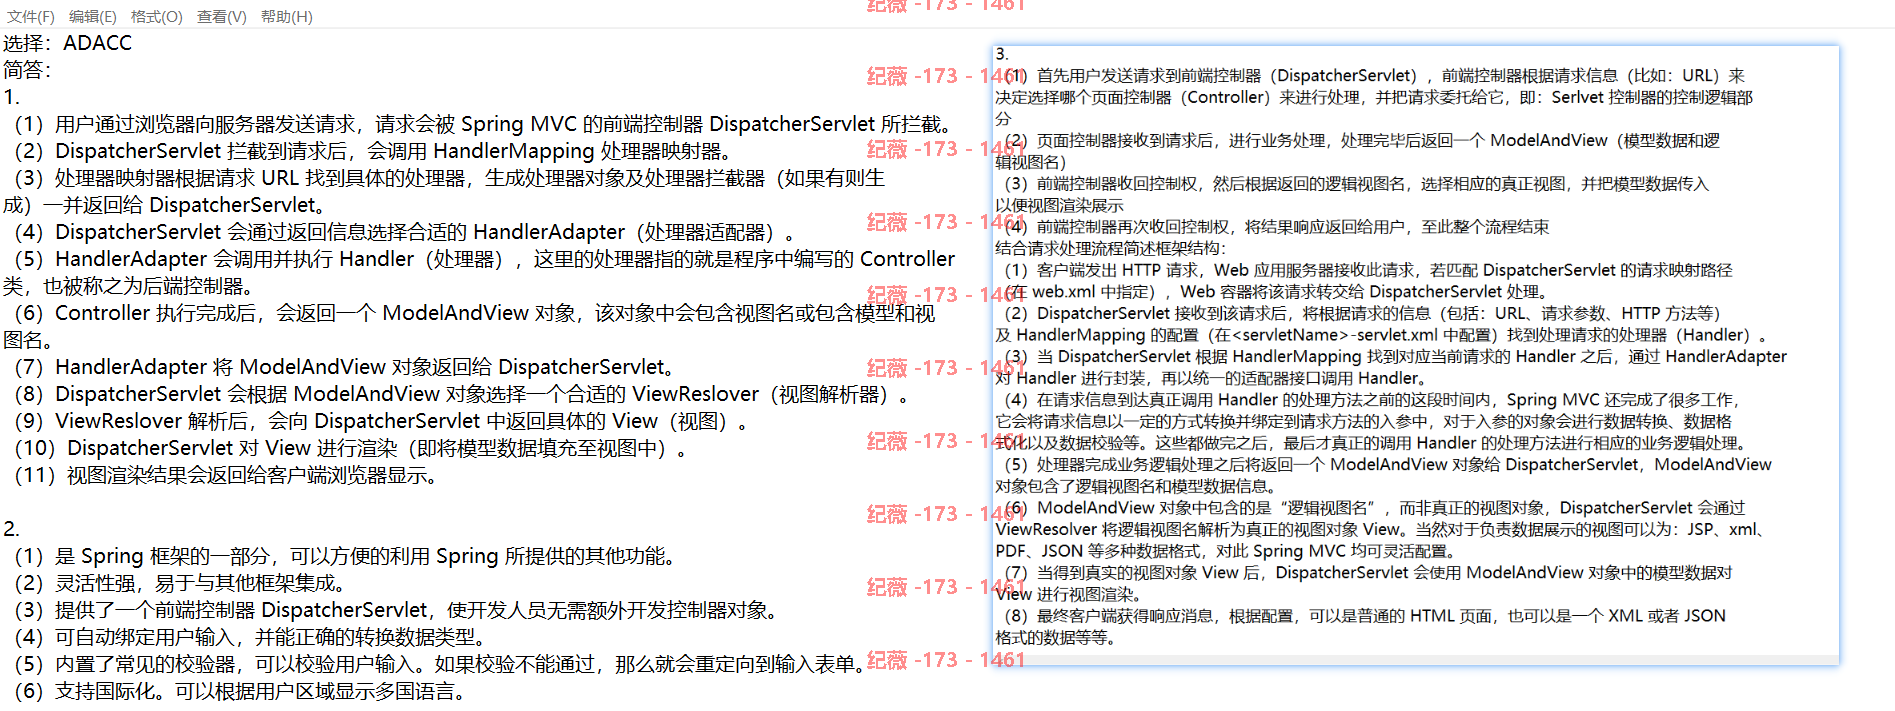The width and height of the screenshot is (1895, 711).
Task: Click line (11) 视图渲染结果会返回给客户端
Action: coord(226,475)
